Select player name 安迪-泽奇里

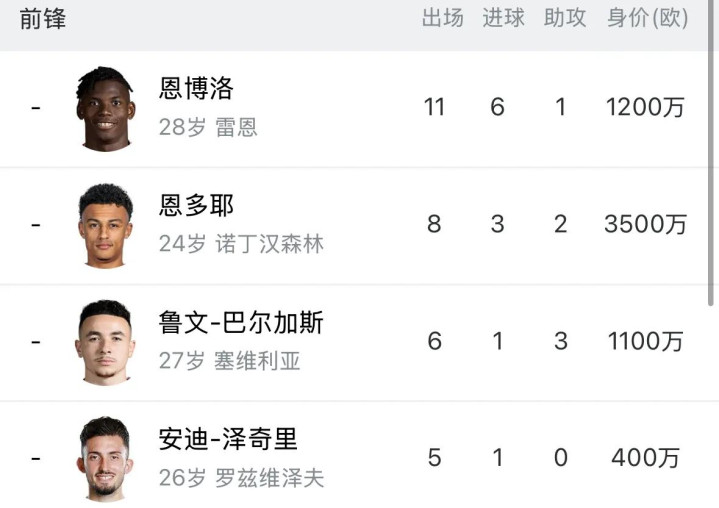pyautogui.click(x=228, y=439)
